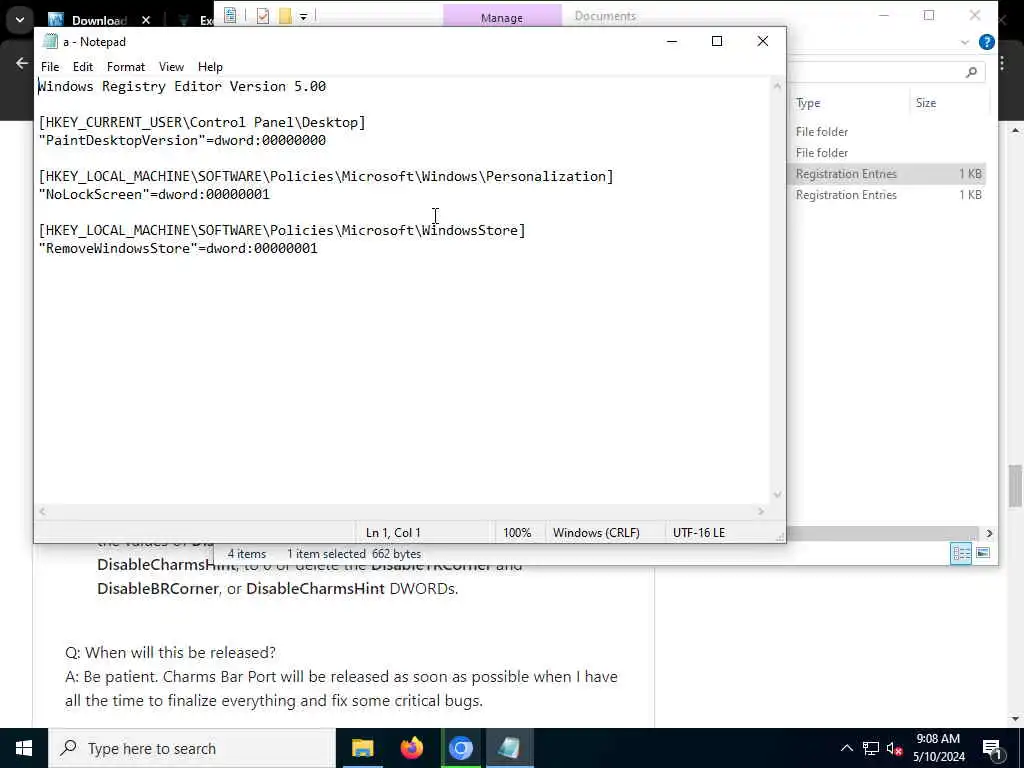The width and height of the screenshot is (1024, 768).
Task: Open Firefox from the taskbar
Action: pyautogui.click(x=411, y=748)
